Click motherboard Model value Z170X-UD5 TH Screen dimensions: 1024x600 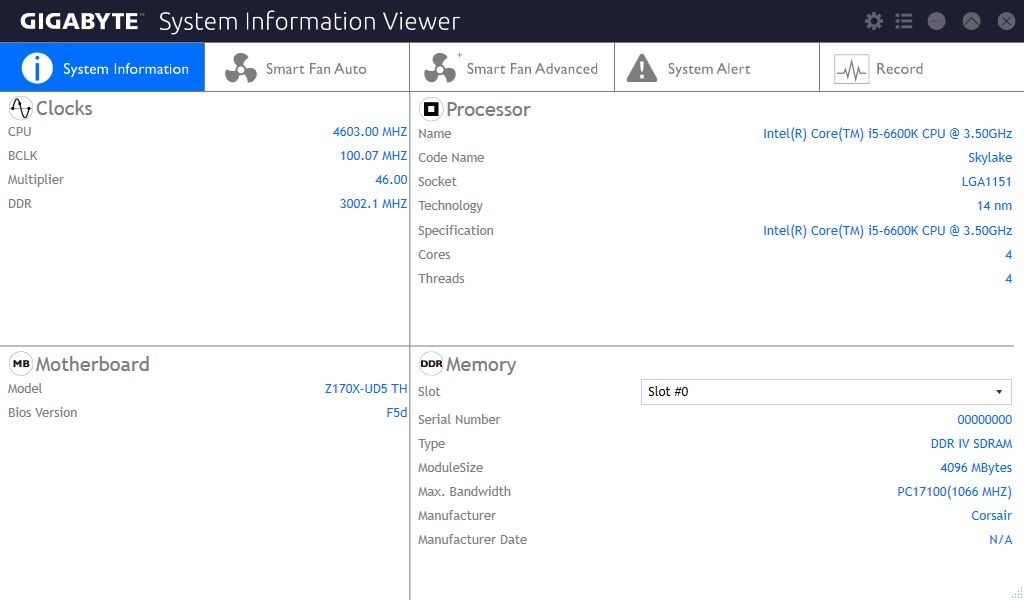click(x=366, y=388)
